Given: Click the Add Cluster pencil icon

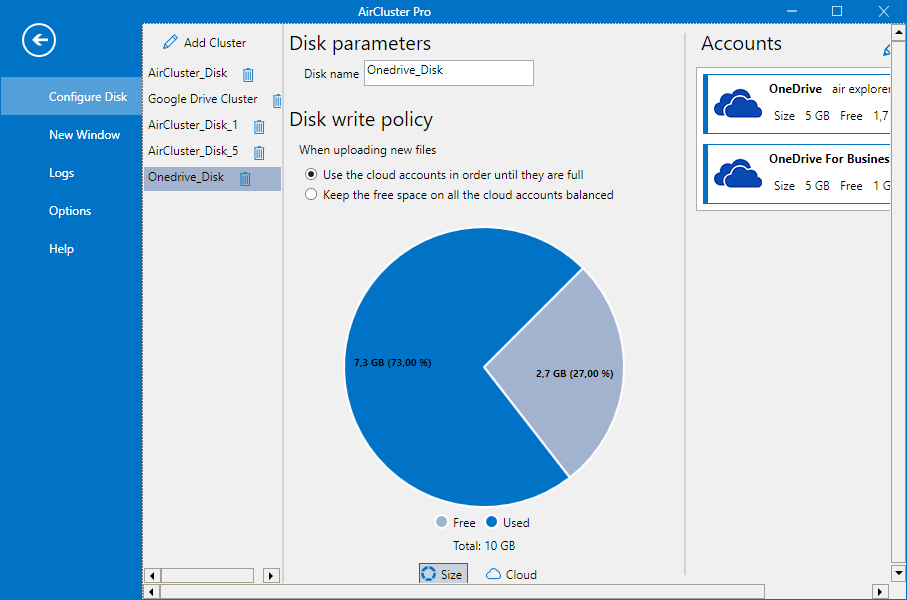Looking at the screenshot, I should tap(170, 42).
